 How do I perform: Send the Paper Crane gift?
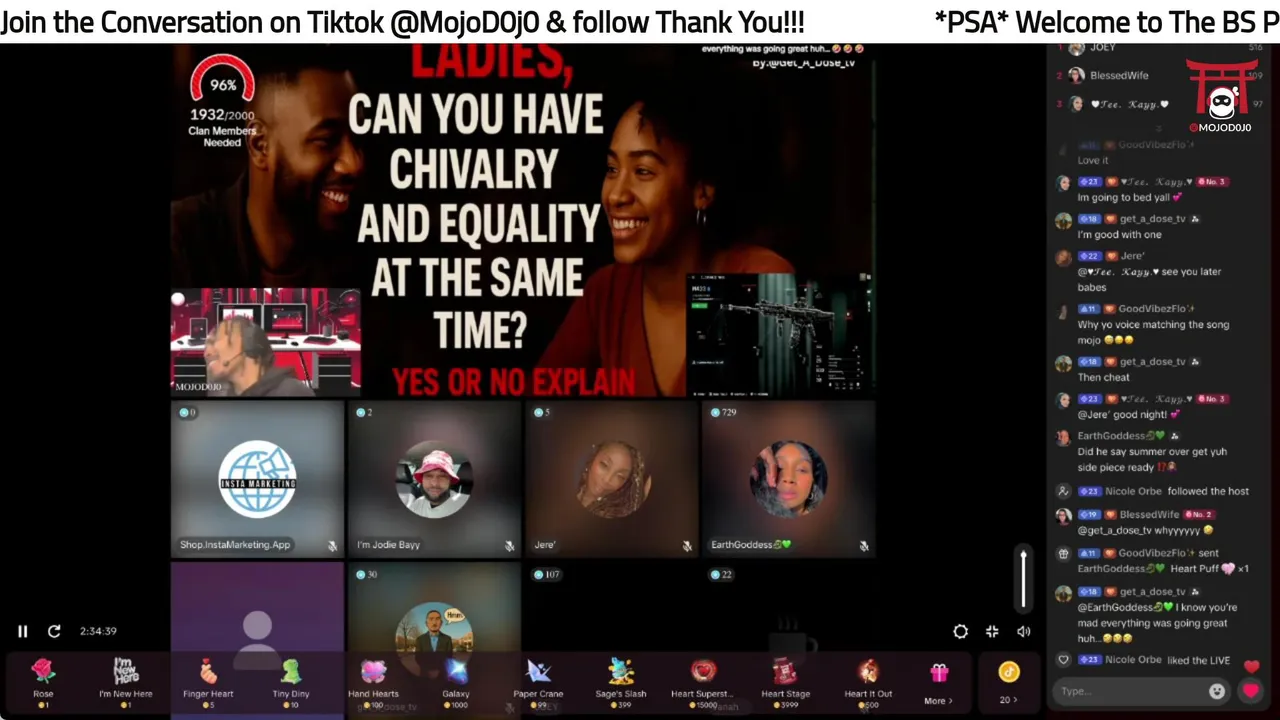pyautogui.click(x=538, y=683)
